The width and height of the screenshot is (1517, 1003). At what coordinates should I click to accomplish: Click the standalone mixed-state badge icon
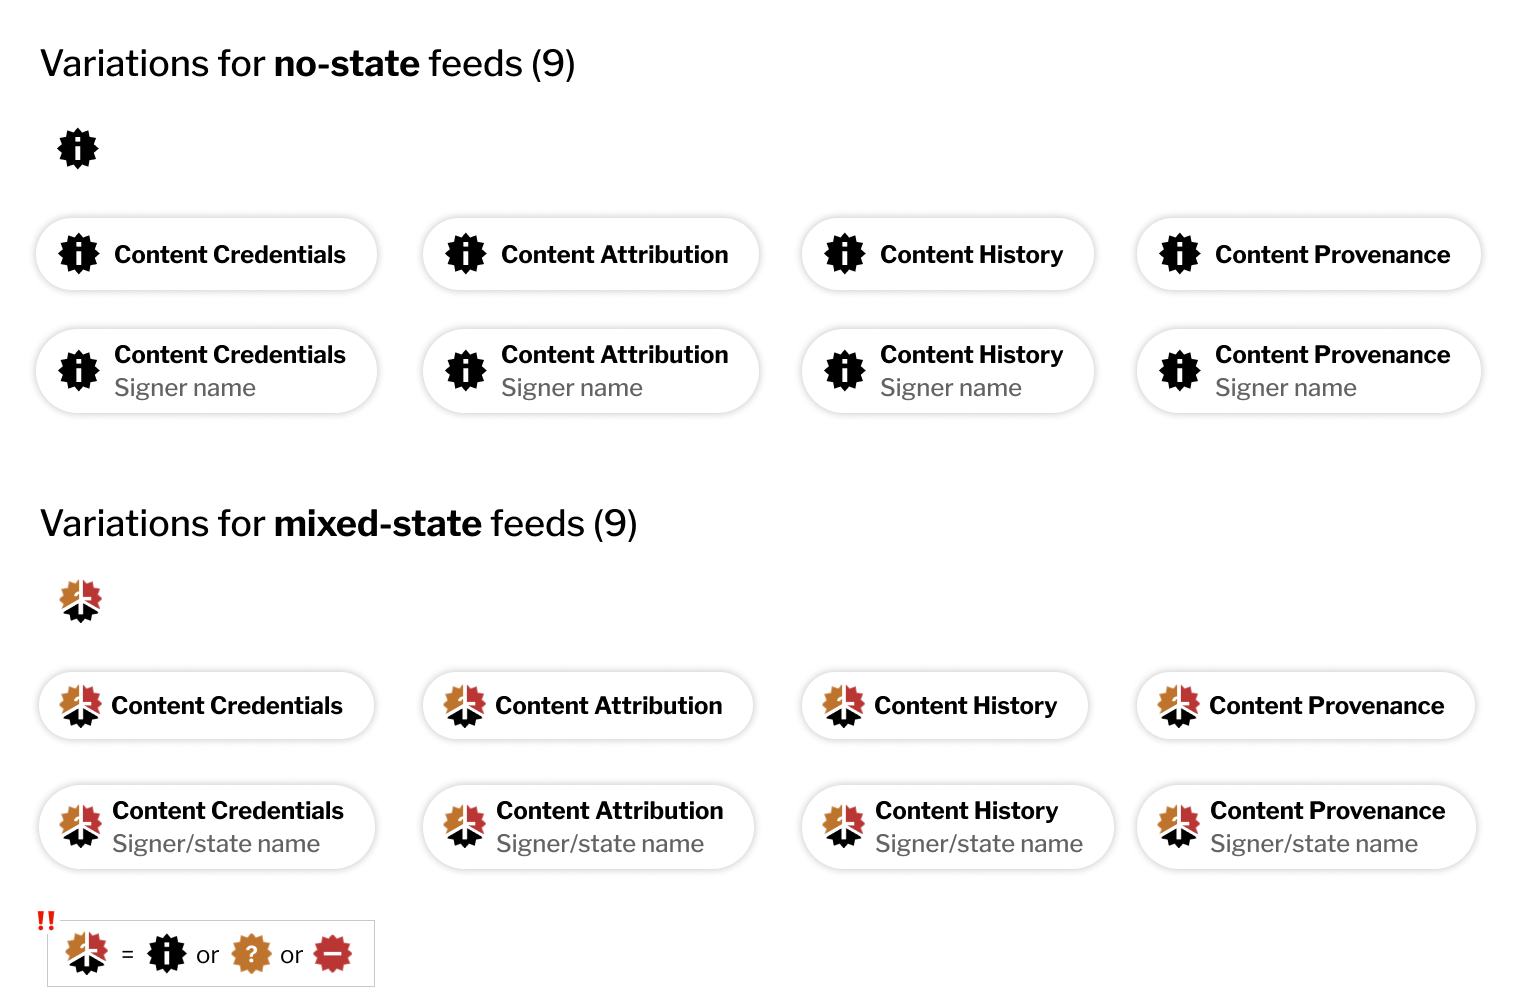click(x=80, y=601)
